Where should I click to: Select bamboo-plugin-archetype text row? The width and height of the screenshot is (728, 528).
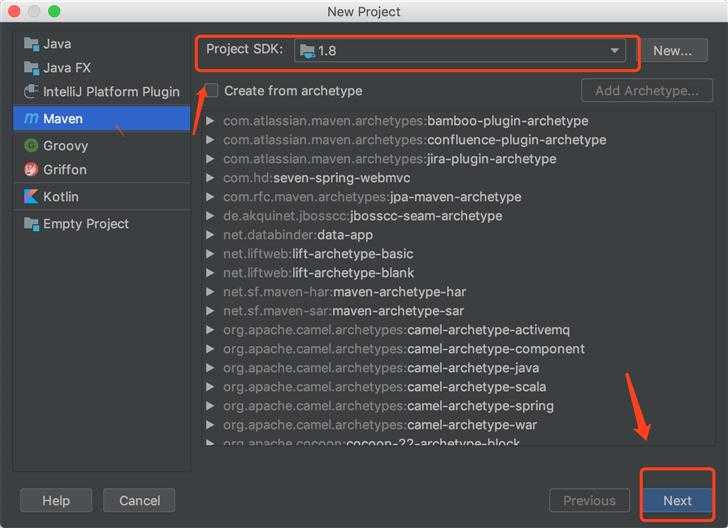pyautogui.click(x=406, y=121)
